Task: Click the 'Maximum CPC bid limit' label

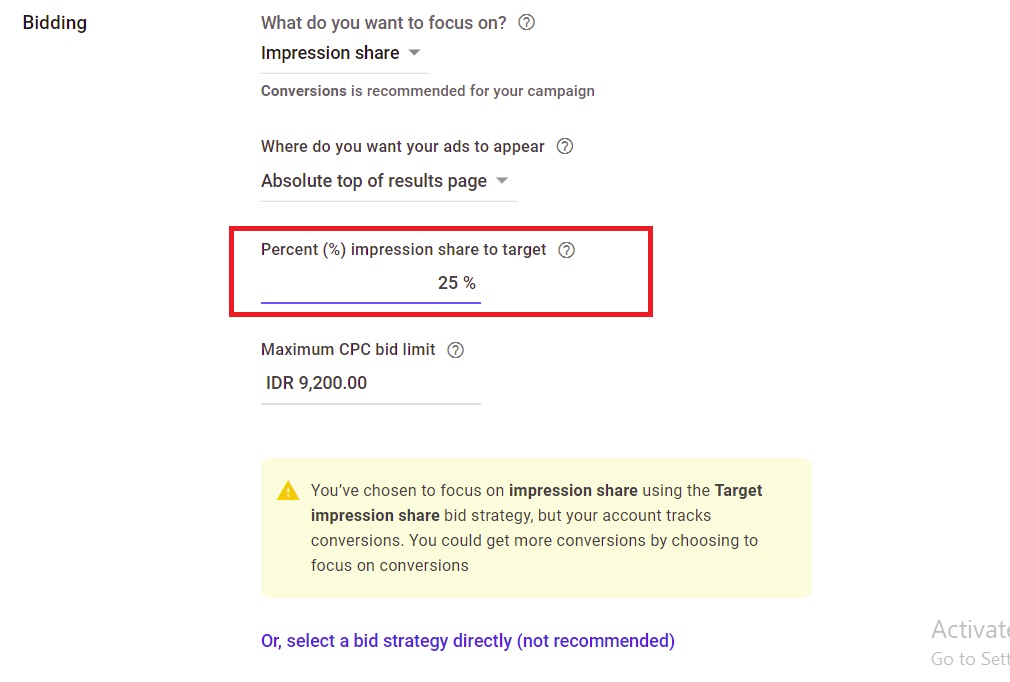Action: pyautogui.click(x=348, y=350)
